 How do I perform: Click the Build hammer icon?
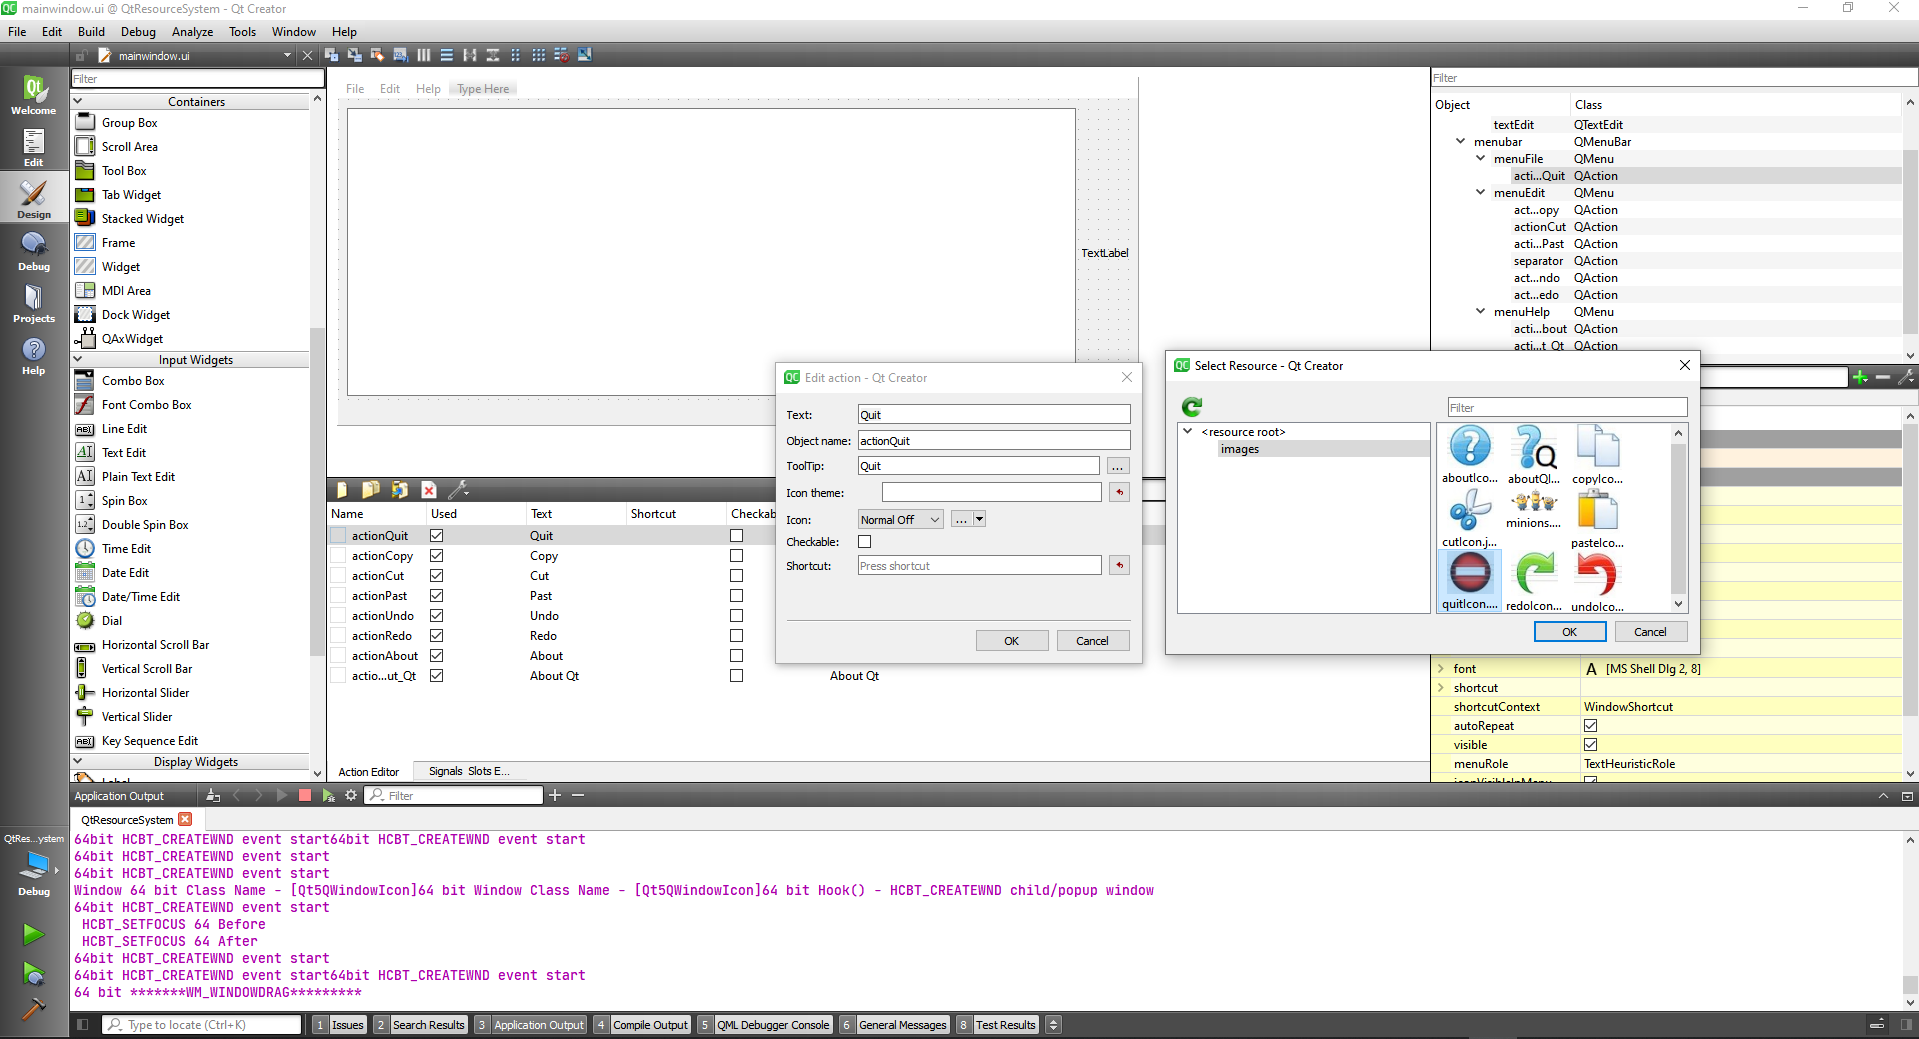pos(33,1008)
